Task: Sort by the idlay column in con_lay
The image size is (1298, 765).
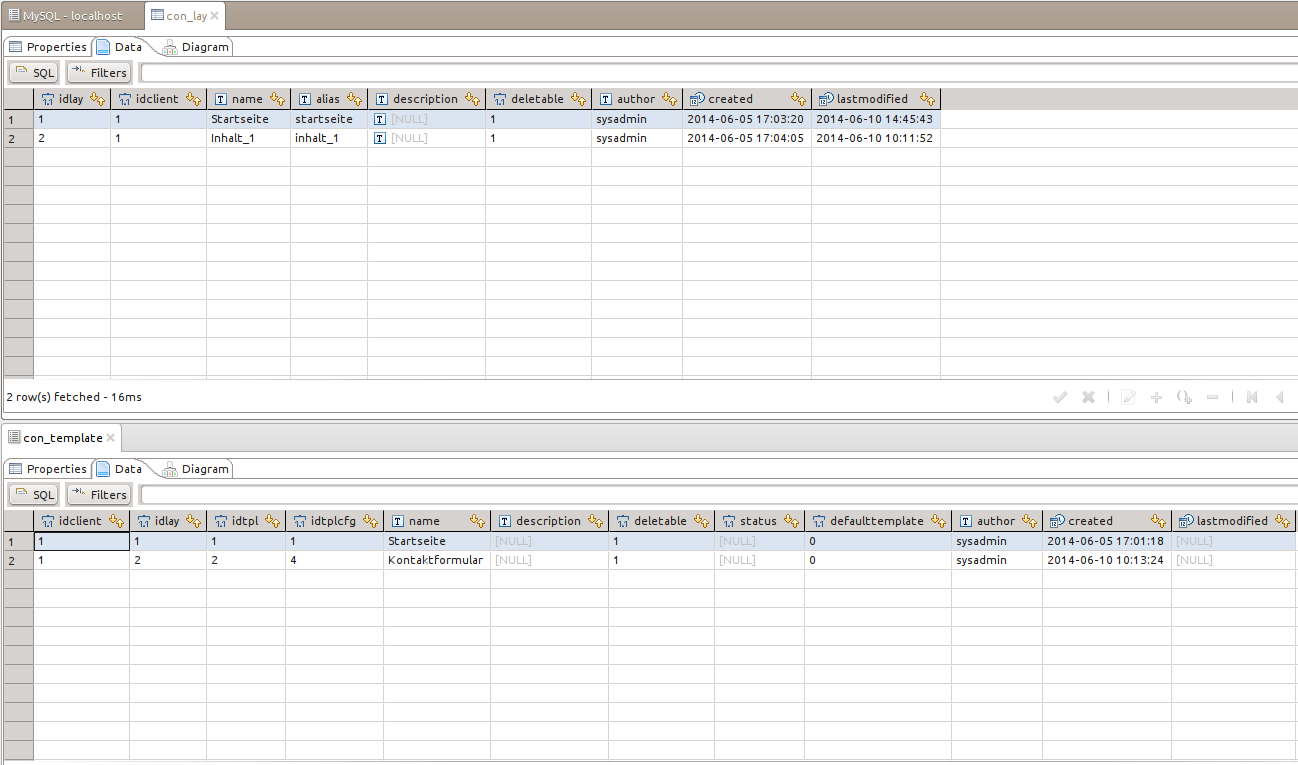Action: coord(98,99)
